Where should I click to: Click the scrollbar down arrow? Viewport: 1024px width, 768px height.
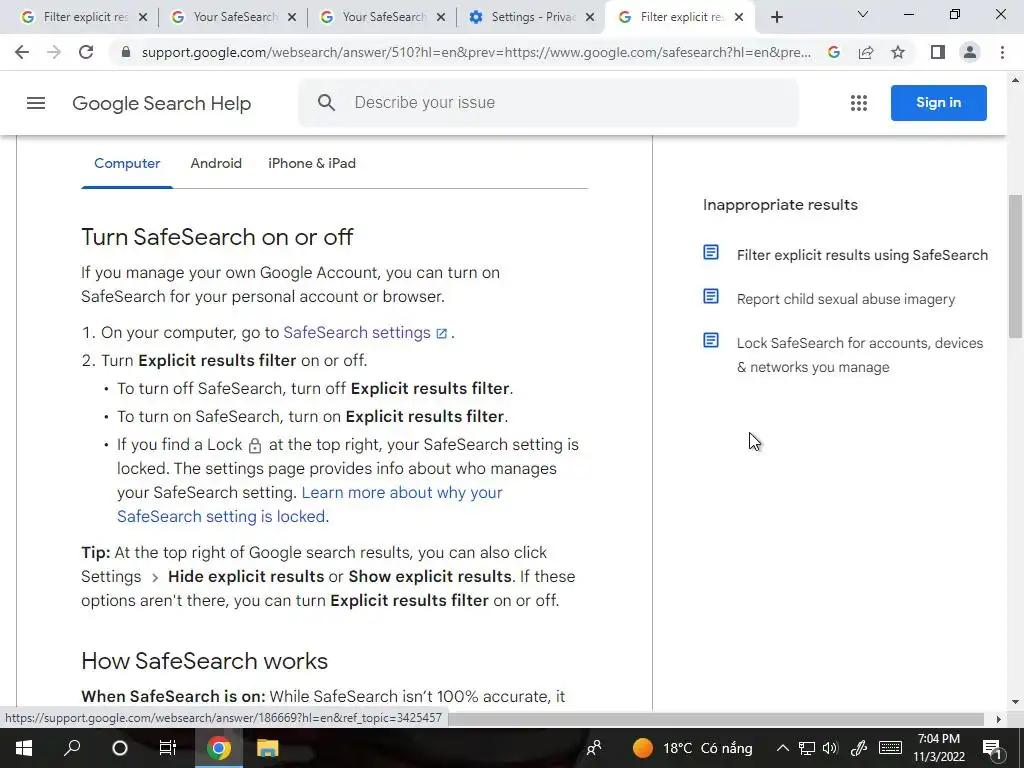point(1015,702)
